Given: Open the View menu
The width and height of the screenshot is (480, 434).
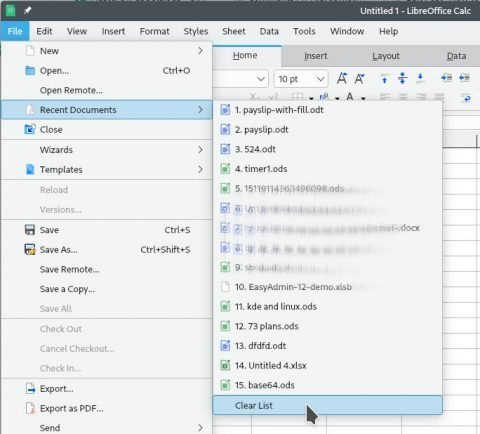Looking at the screenshot, I should coord(77,31).
